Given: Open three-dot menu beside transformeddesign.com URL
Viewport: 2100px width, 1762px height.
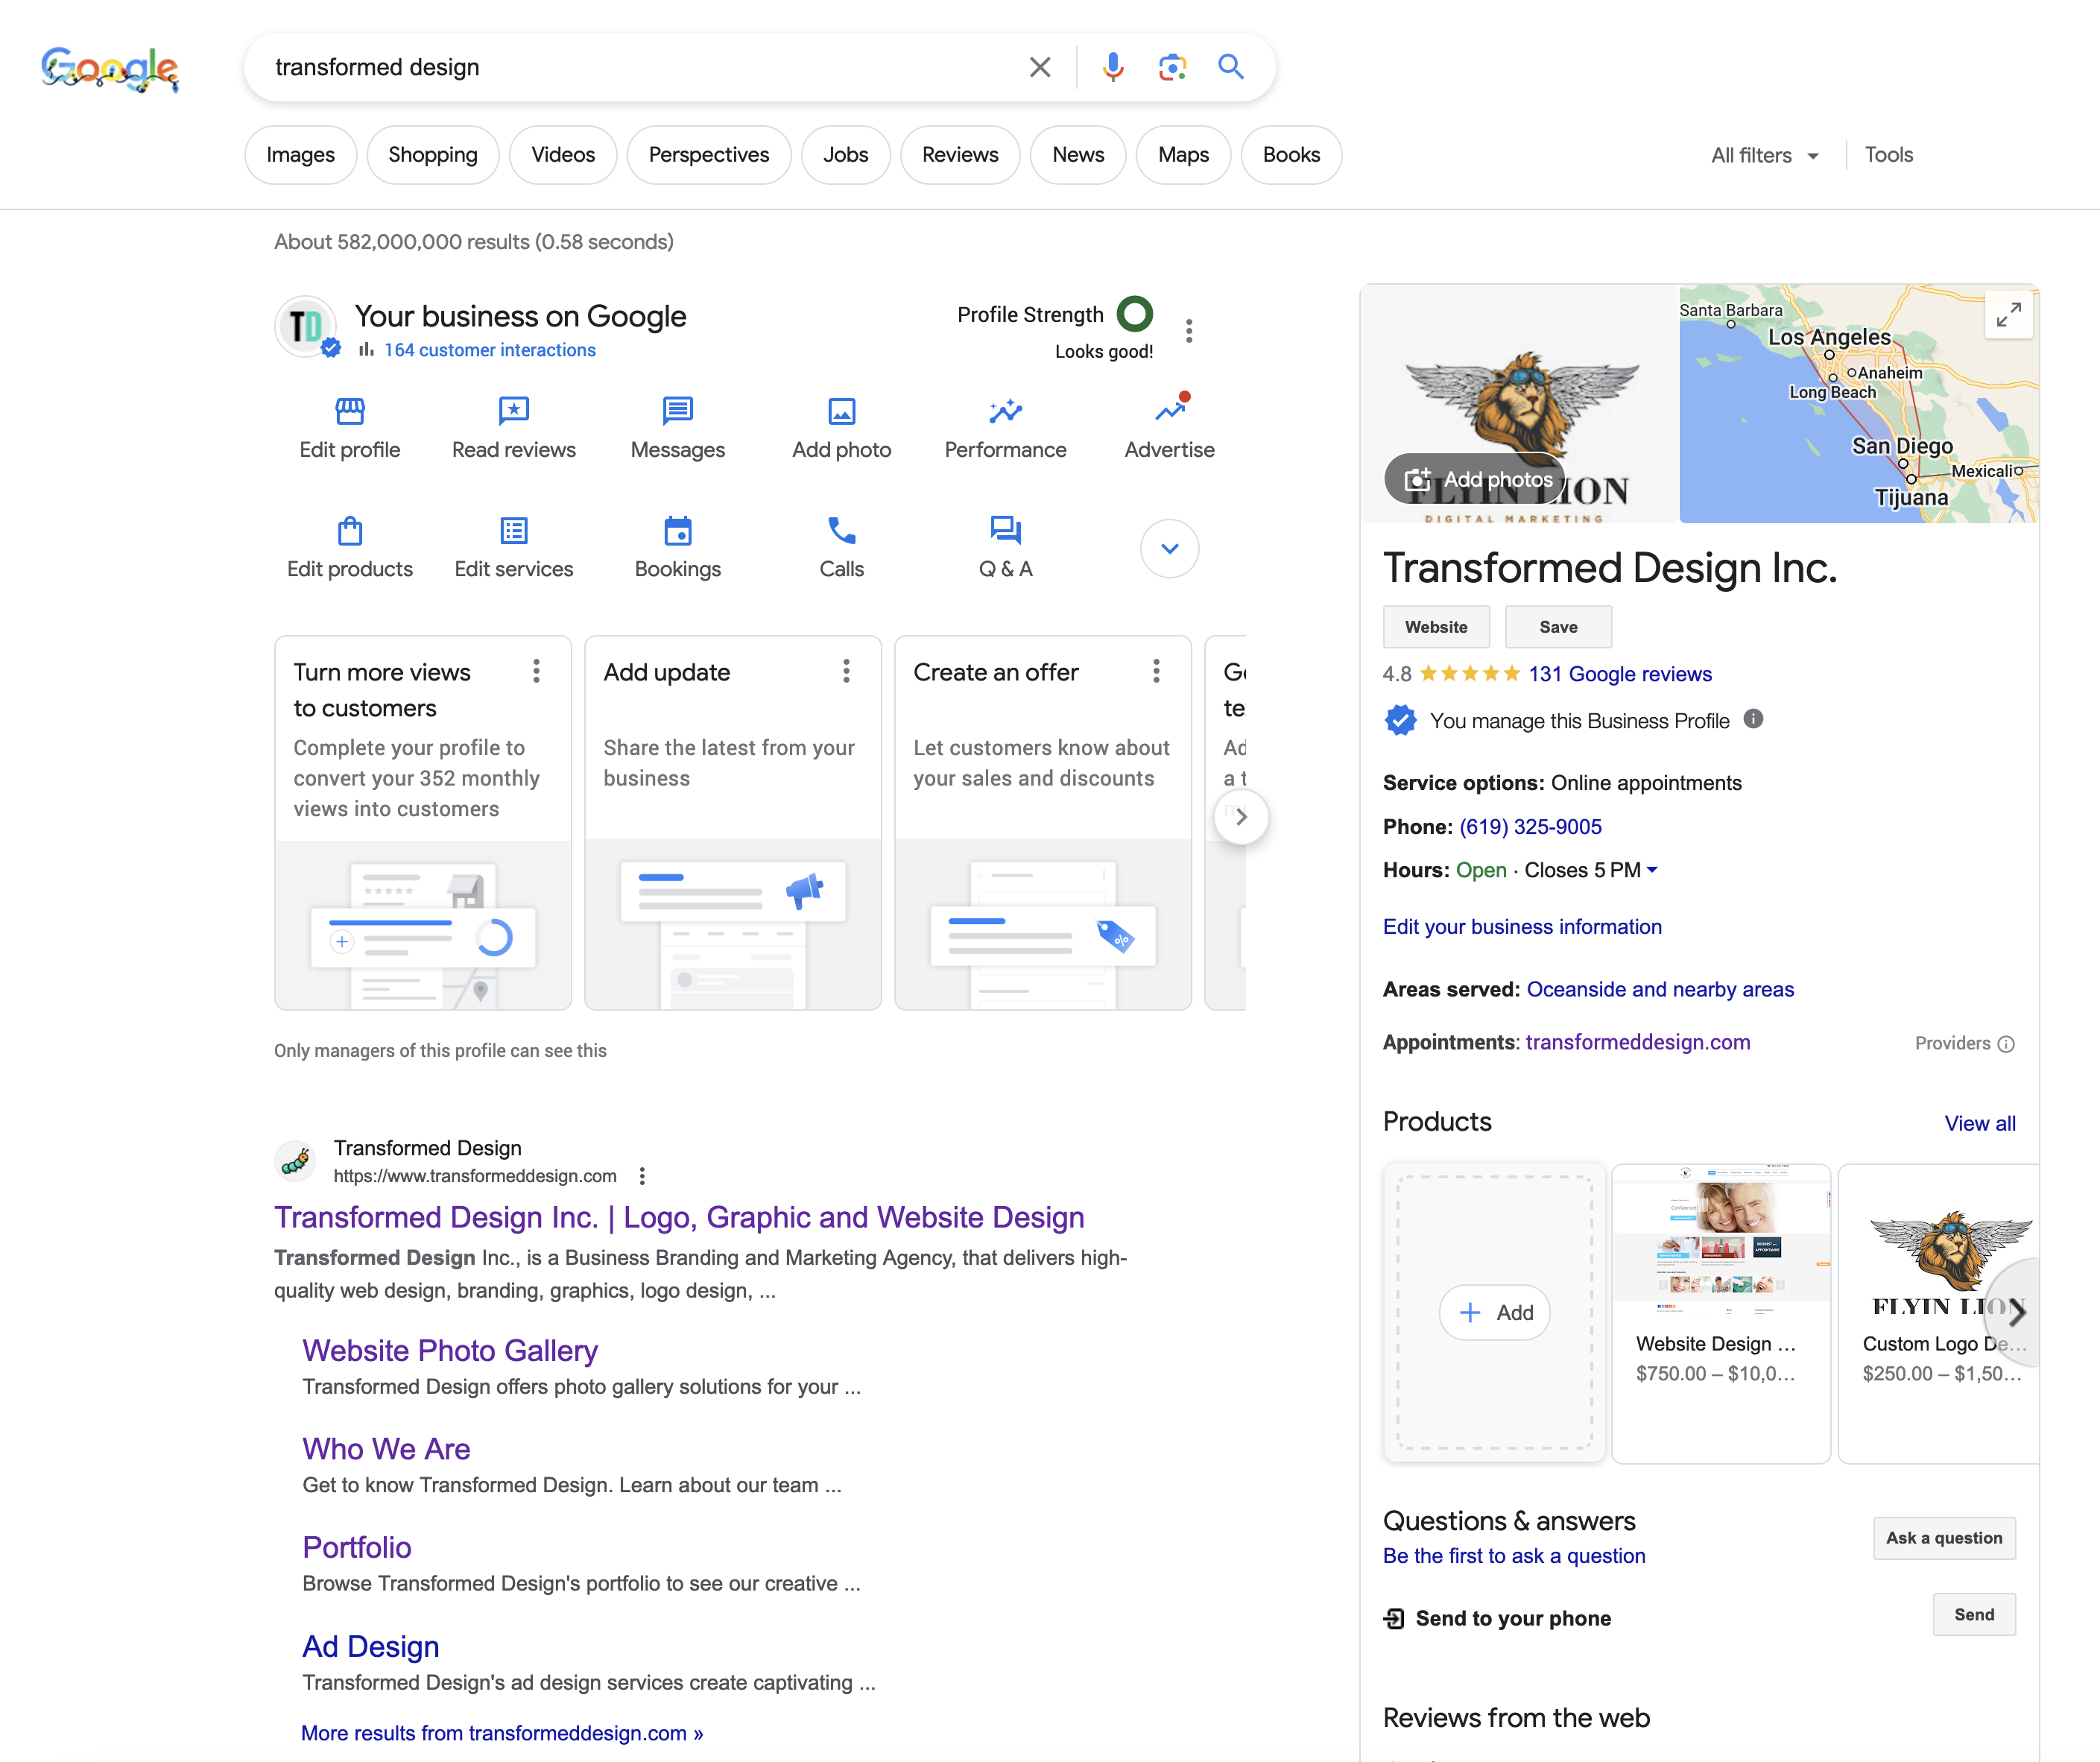Looking at the screenshot, I should point(642,1176).
